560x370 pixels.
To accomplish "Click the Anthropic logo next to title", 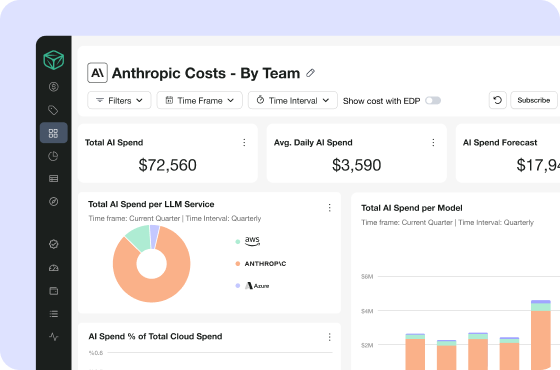I will (98, 73).
